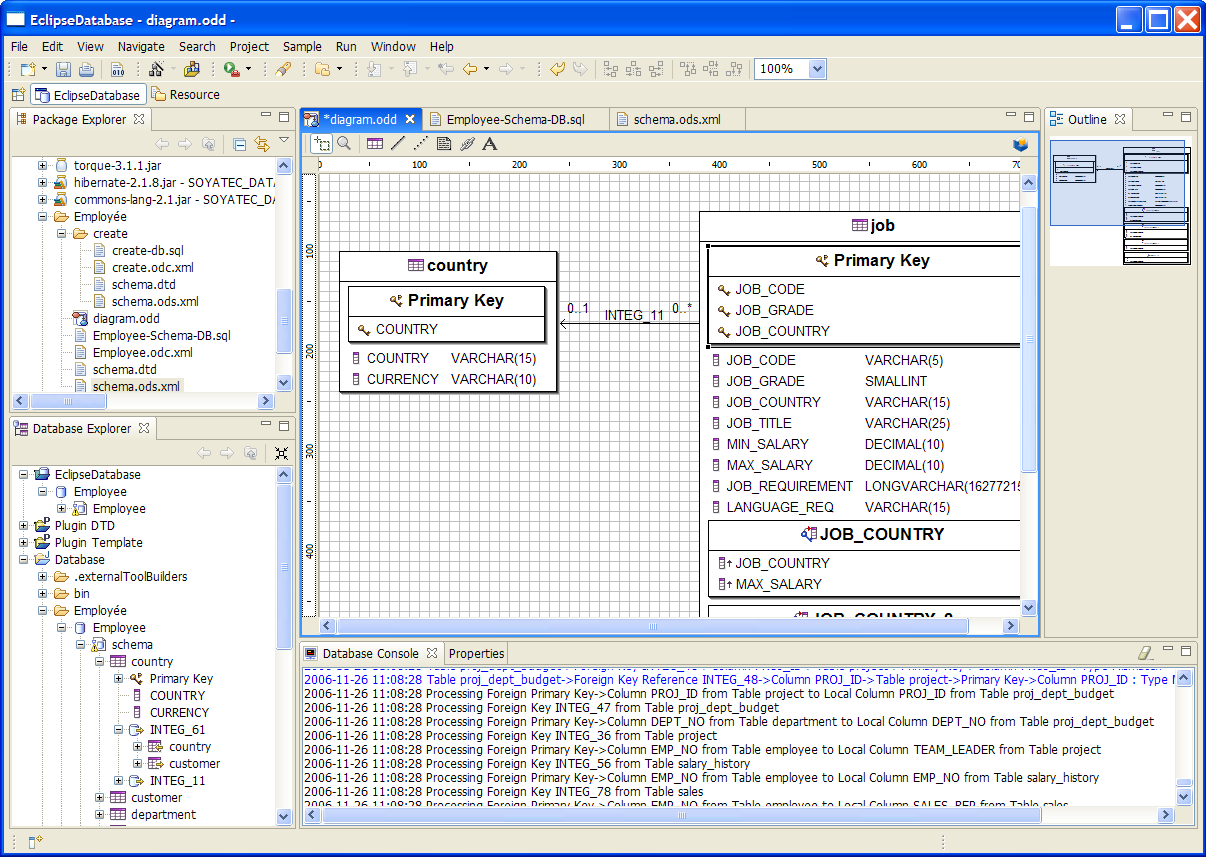
Task: Select diagram.odd file in Package Explorer
Action: (x=126, y=318)
